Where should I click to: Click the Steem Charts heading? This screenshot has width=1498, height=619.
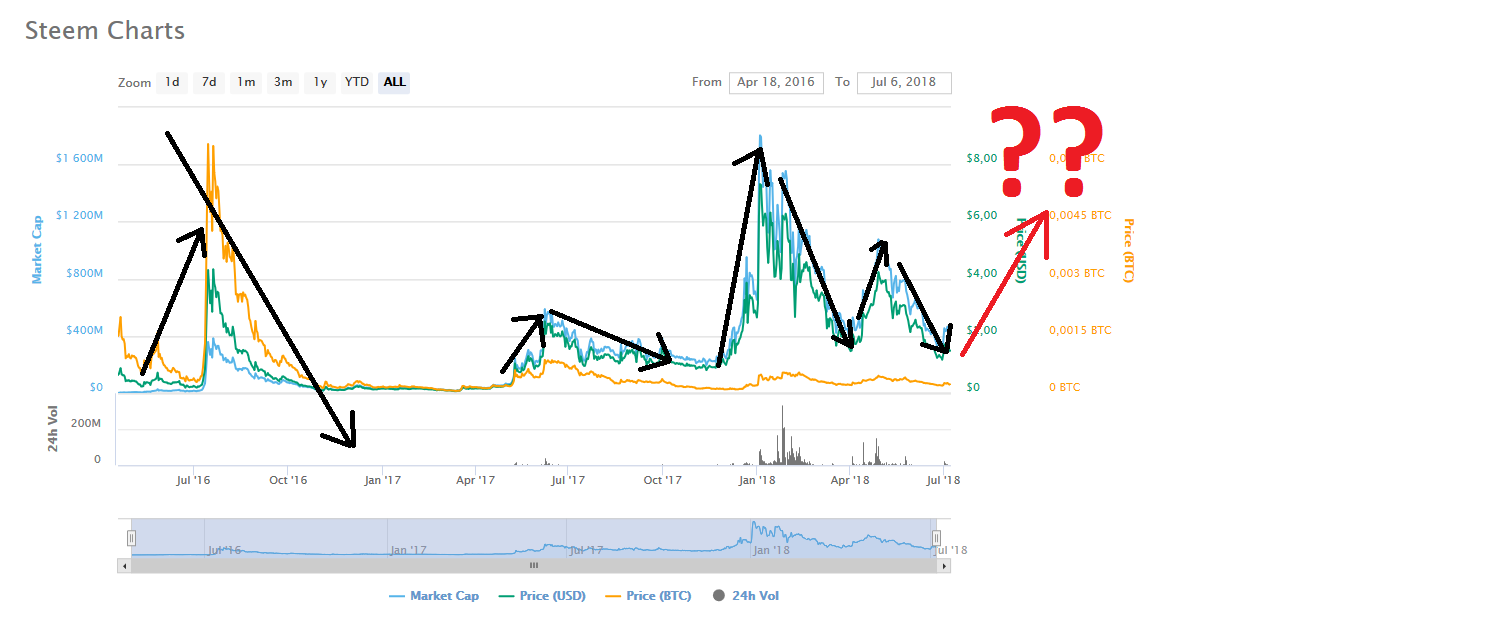[x=105, y=30]
